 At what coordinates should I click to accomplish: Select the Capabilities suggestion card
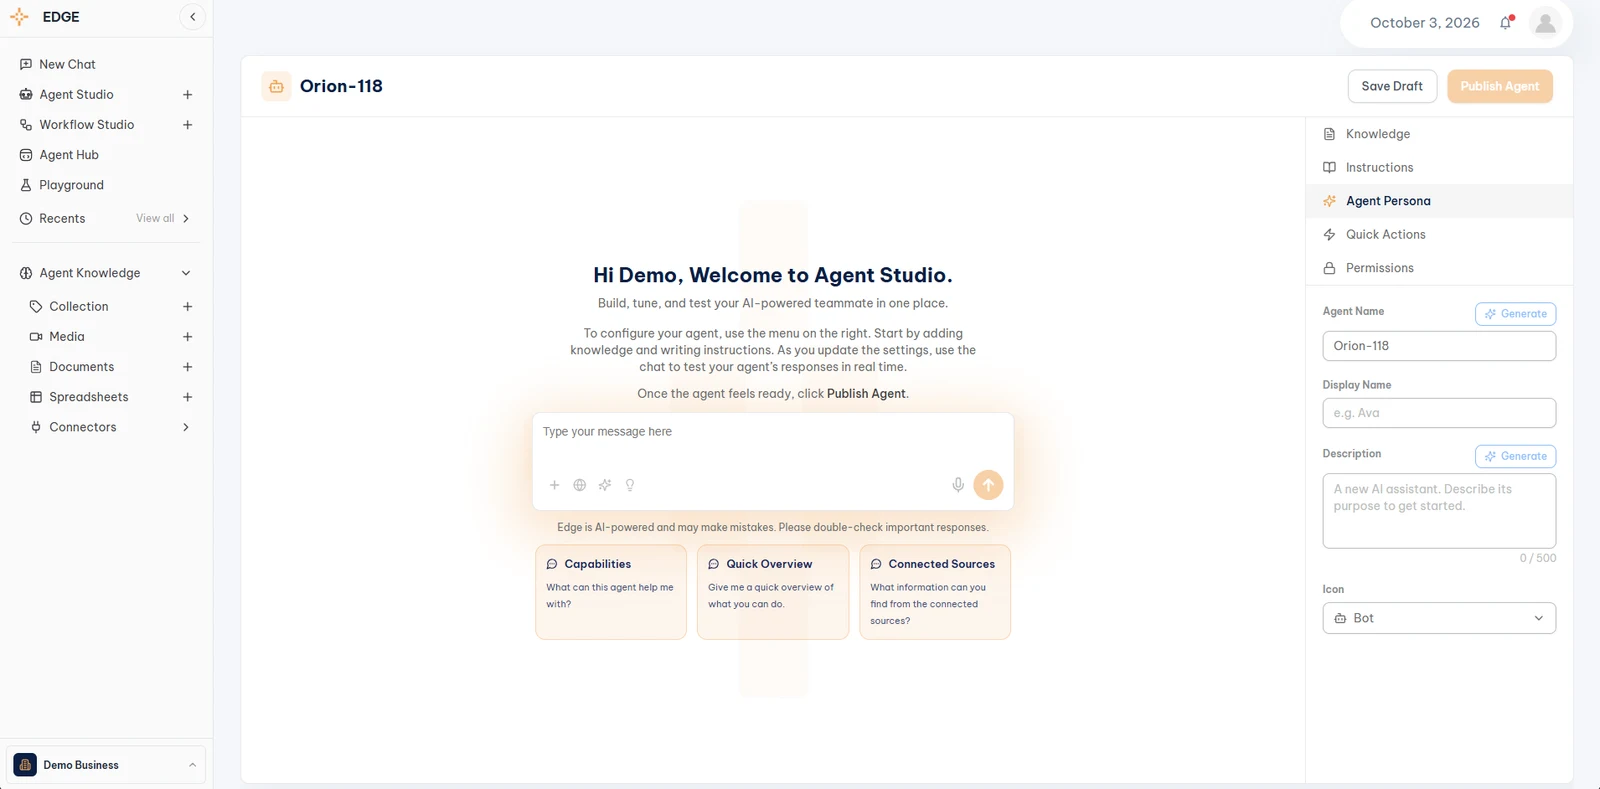(x=611, y=592)
